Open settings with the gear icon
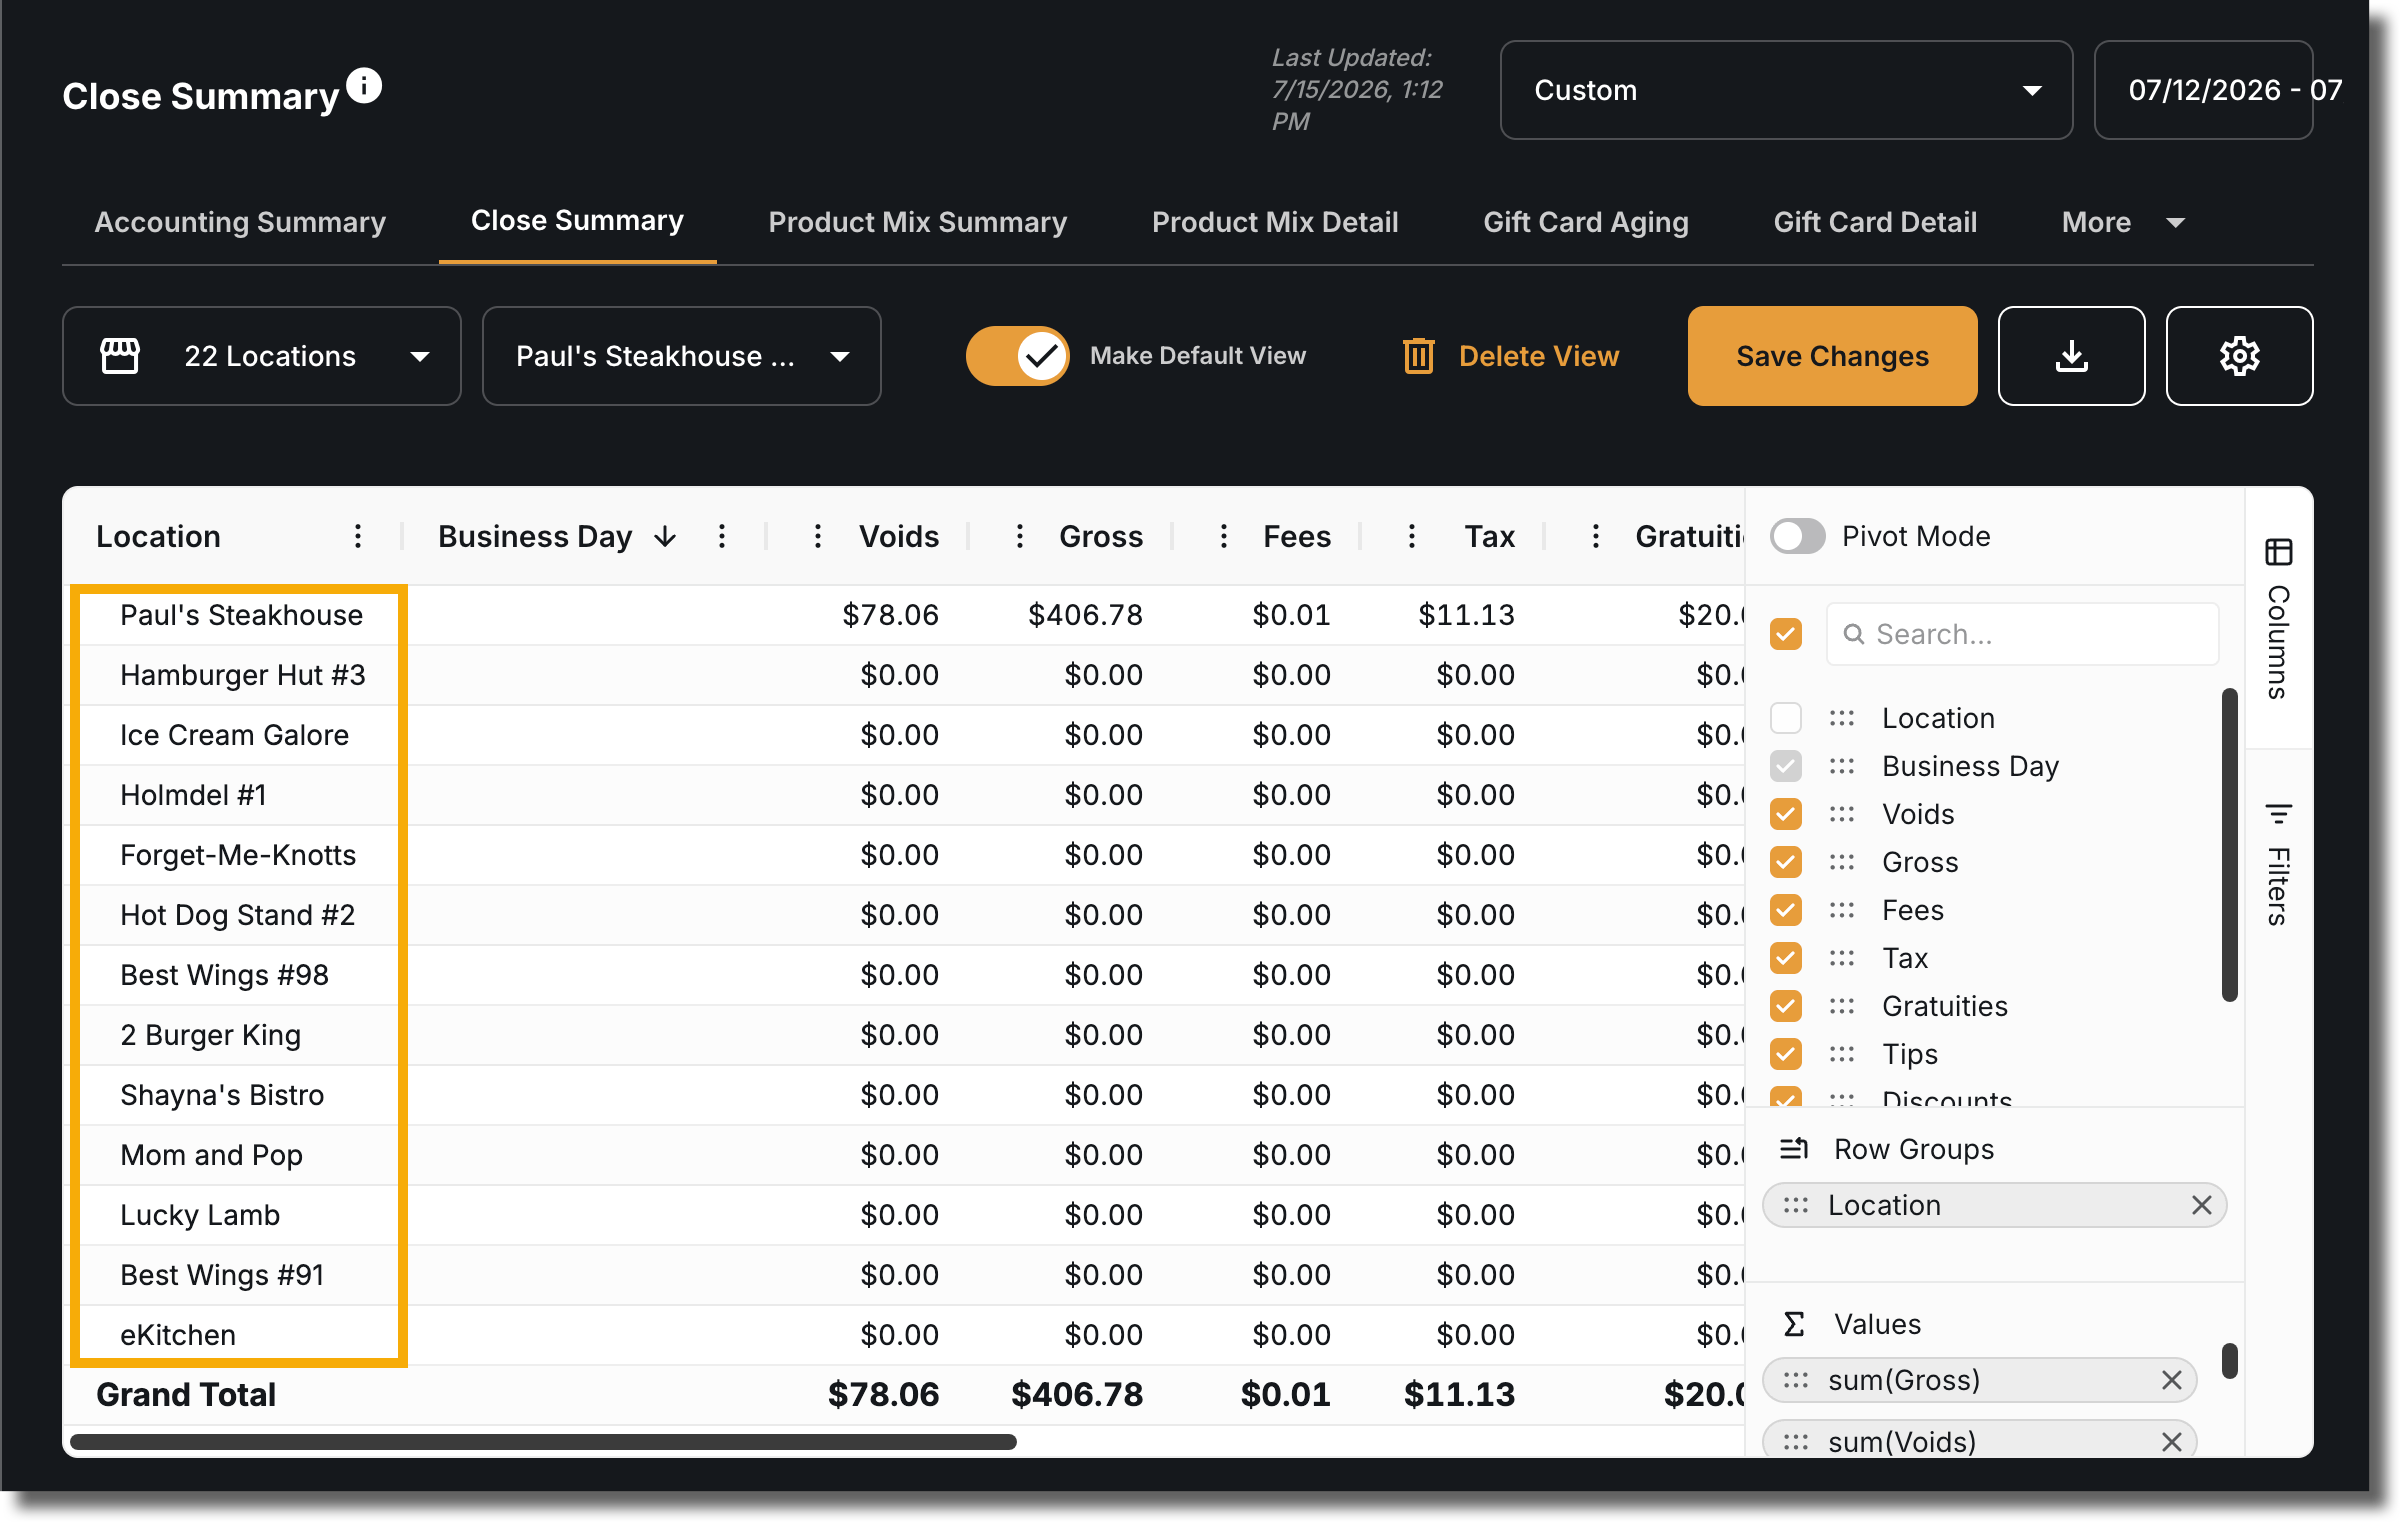Viewport: 2400px width, 1522px height. point(2239,356)
